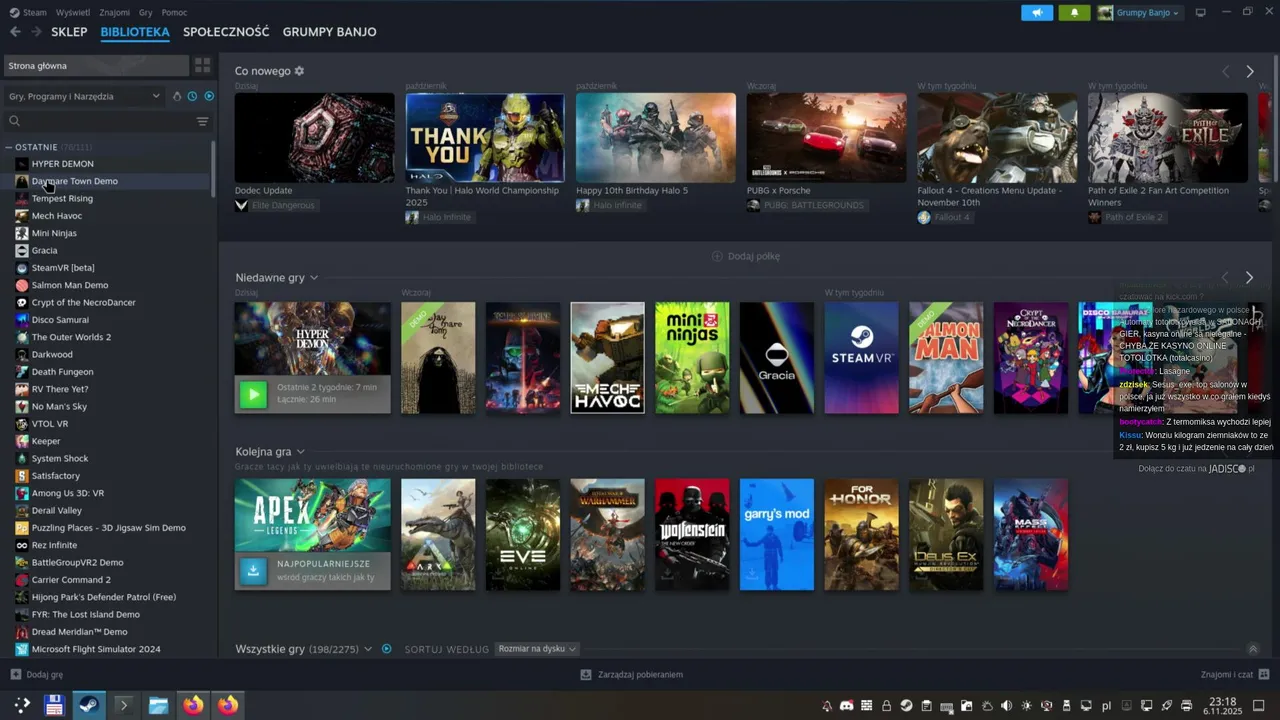Open Znajomi i czat panel
Viewport: 1280px width, 720px height.
(1235, 675)
